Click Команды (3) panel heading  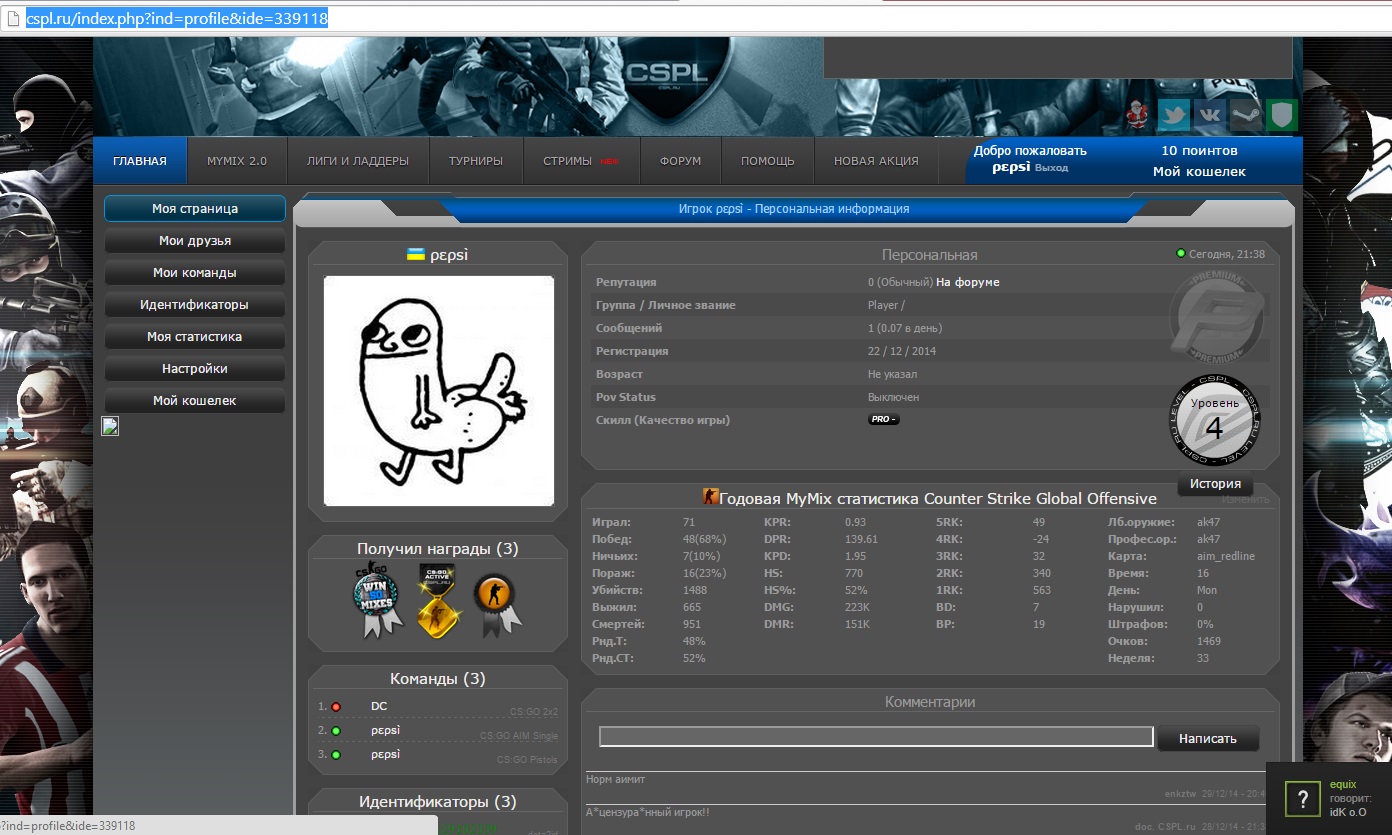click(x=438, y=679)
